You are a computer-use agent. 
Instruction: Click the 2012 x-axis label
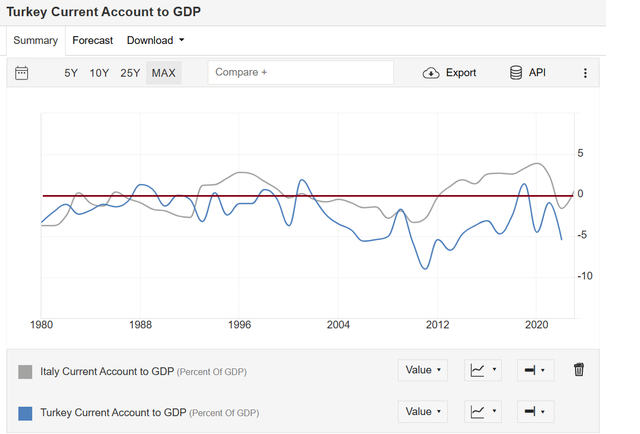point(438,325)
